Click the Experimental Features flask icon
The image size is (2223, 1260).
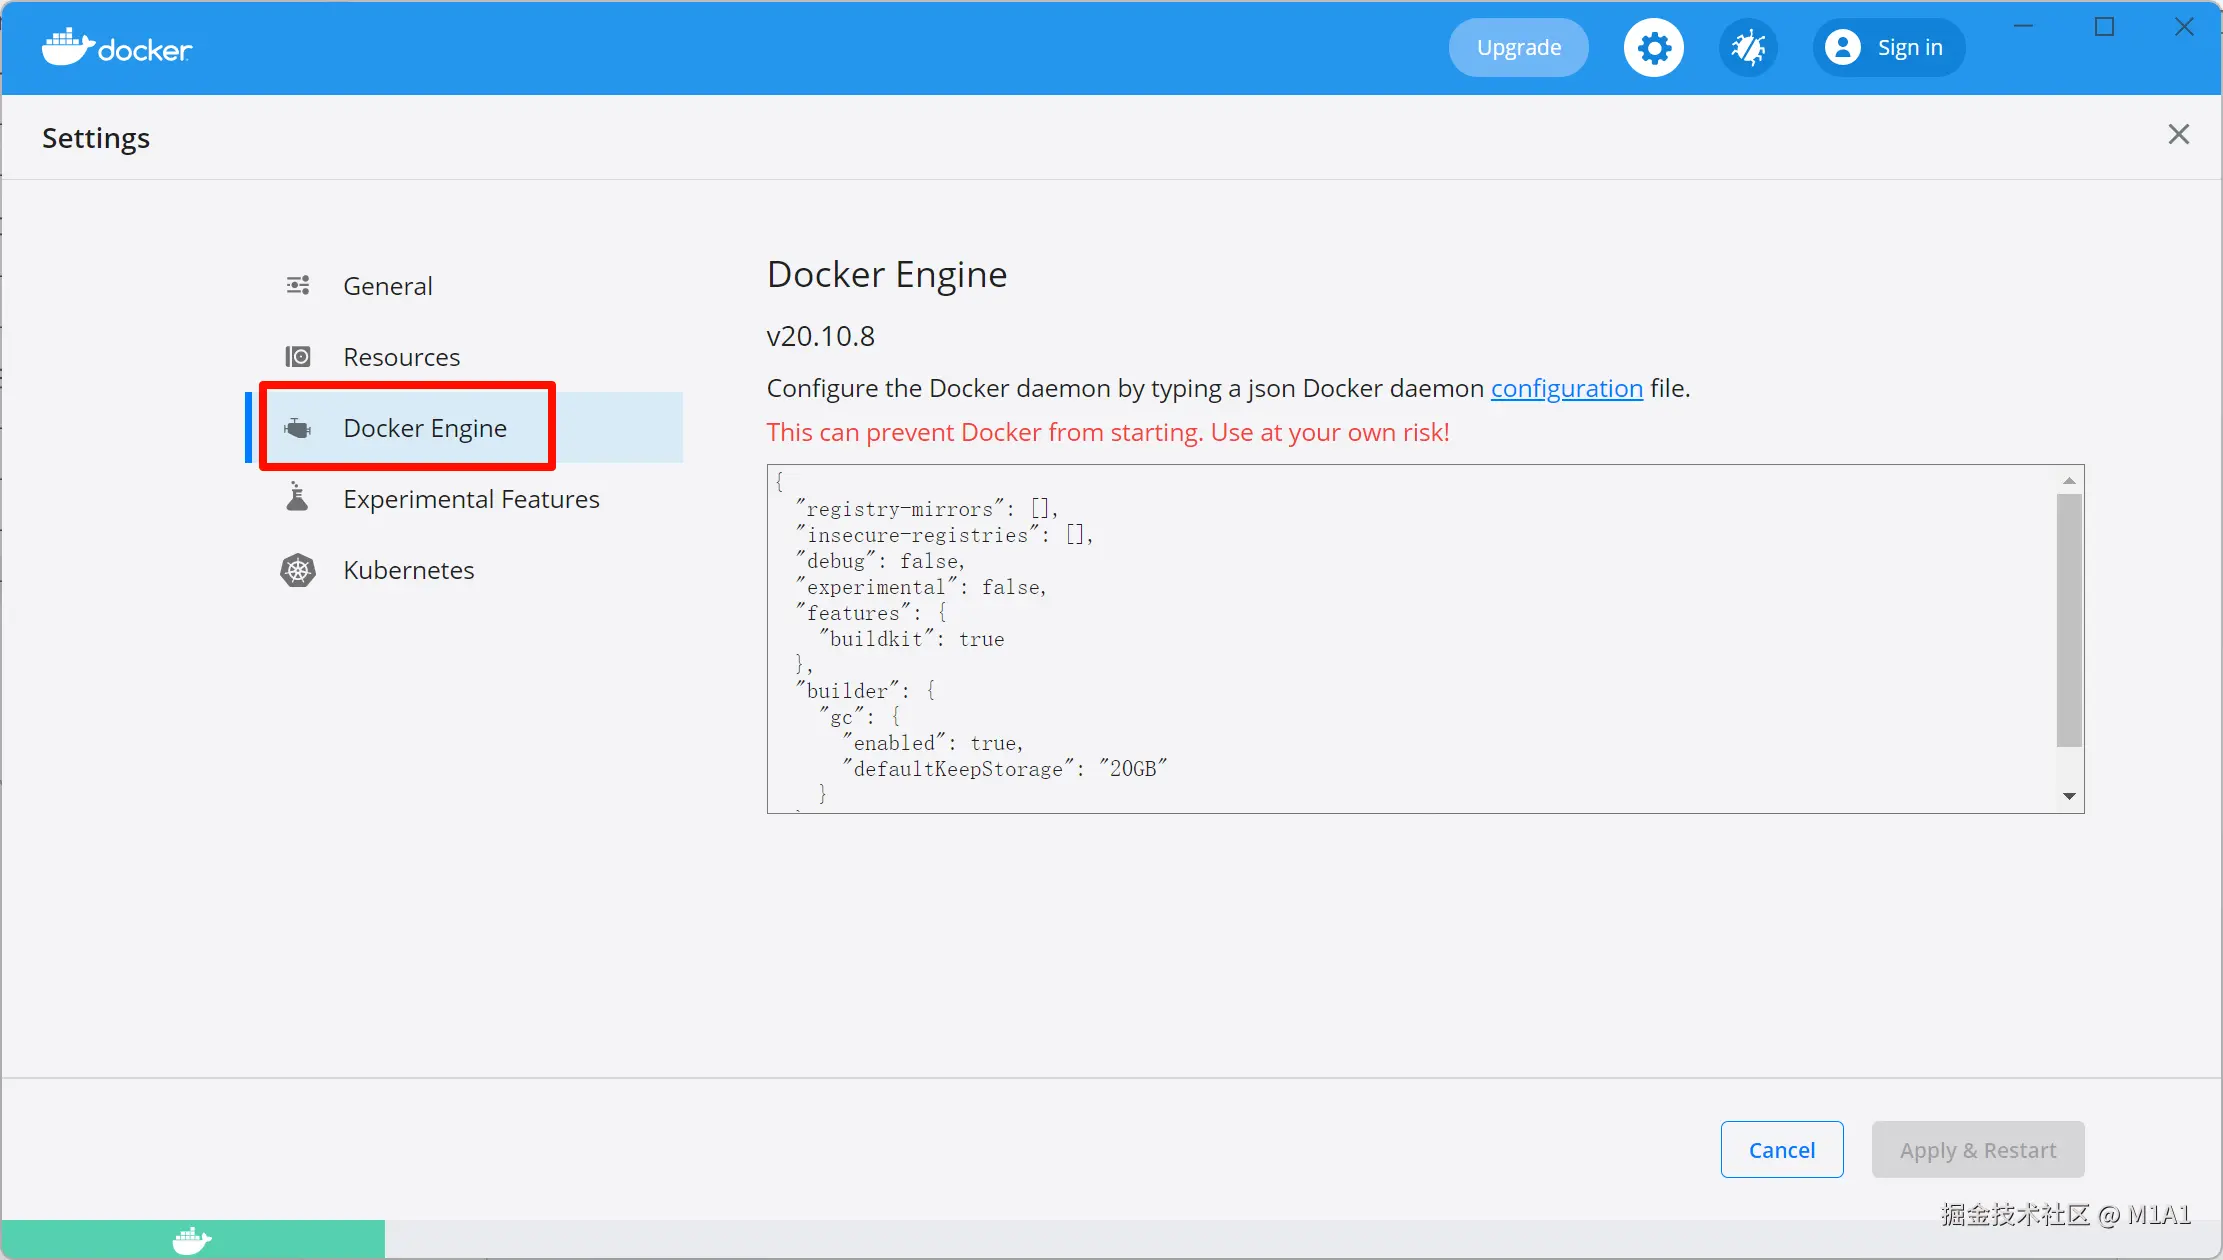298,497
